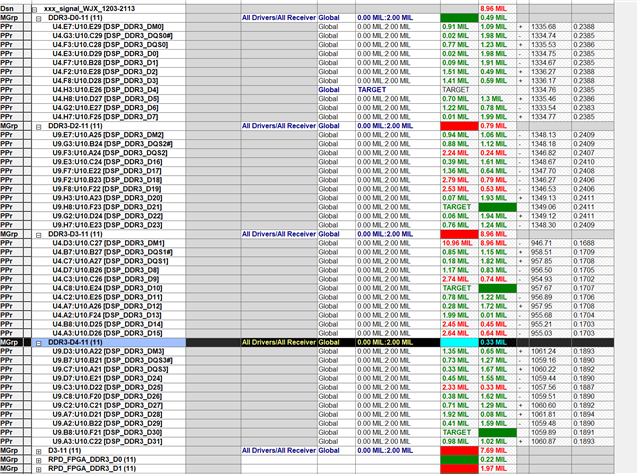
Task: Click All Drivers/All Receiver in D3-11 row
Action: [x=279, y=450]
